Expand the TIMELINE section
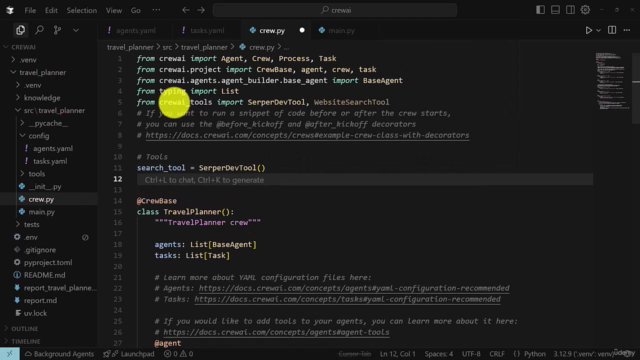640x360 pixels. point(26,341)
